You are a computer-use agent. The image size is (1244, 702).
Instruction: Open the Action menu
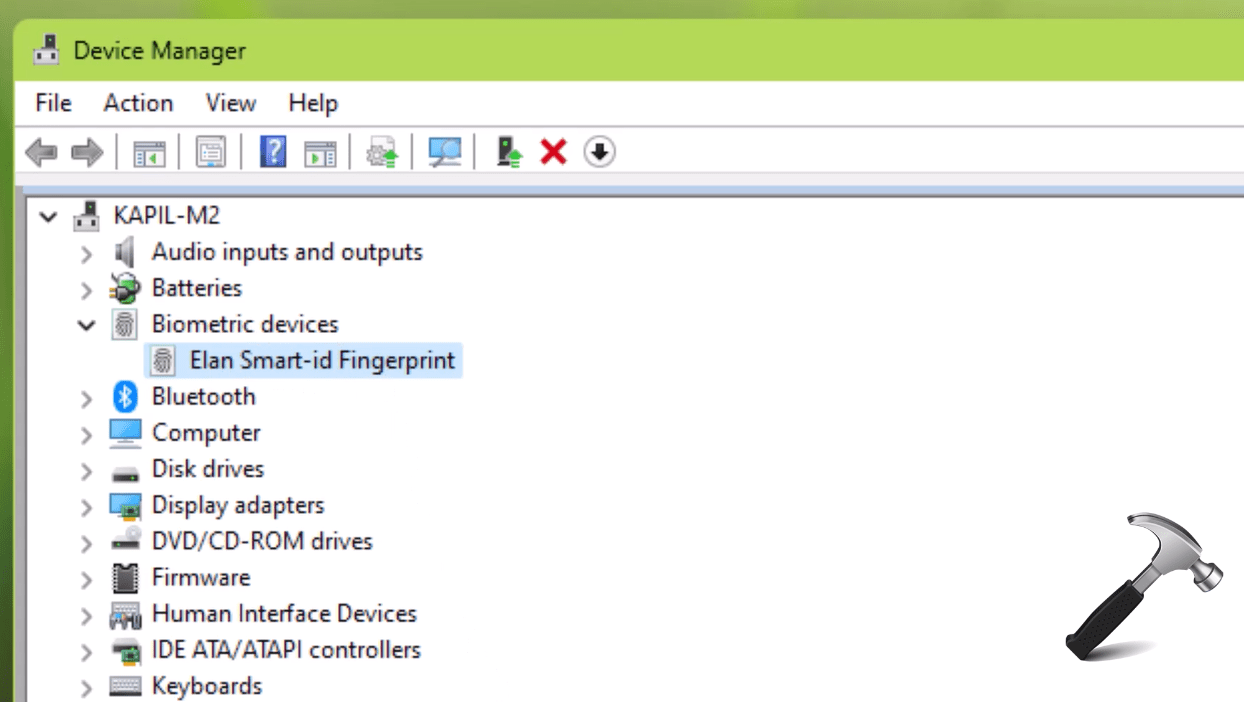click(x=138, y=103)
